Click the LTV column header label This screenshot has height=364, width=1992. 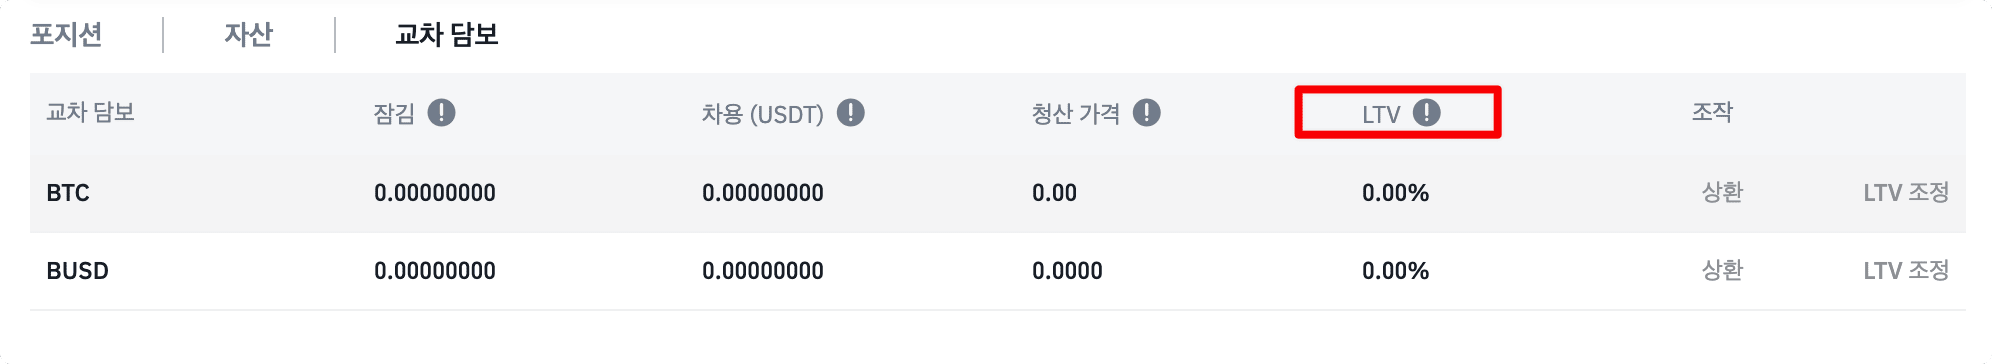click(1381, 114)
